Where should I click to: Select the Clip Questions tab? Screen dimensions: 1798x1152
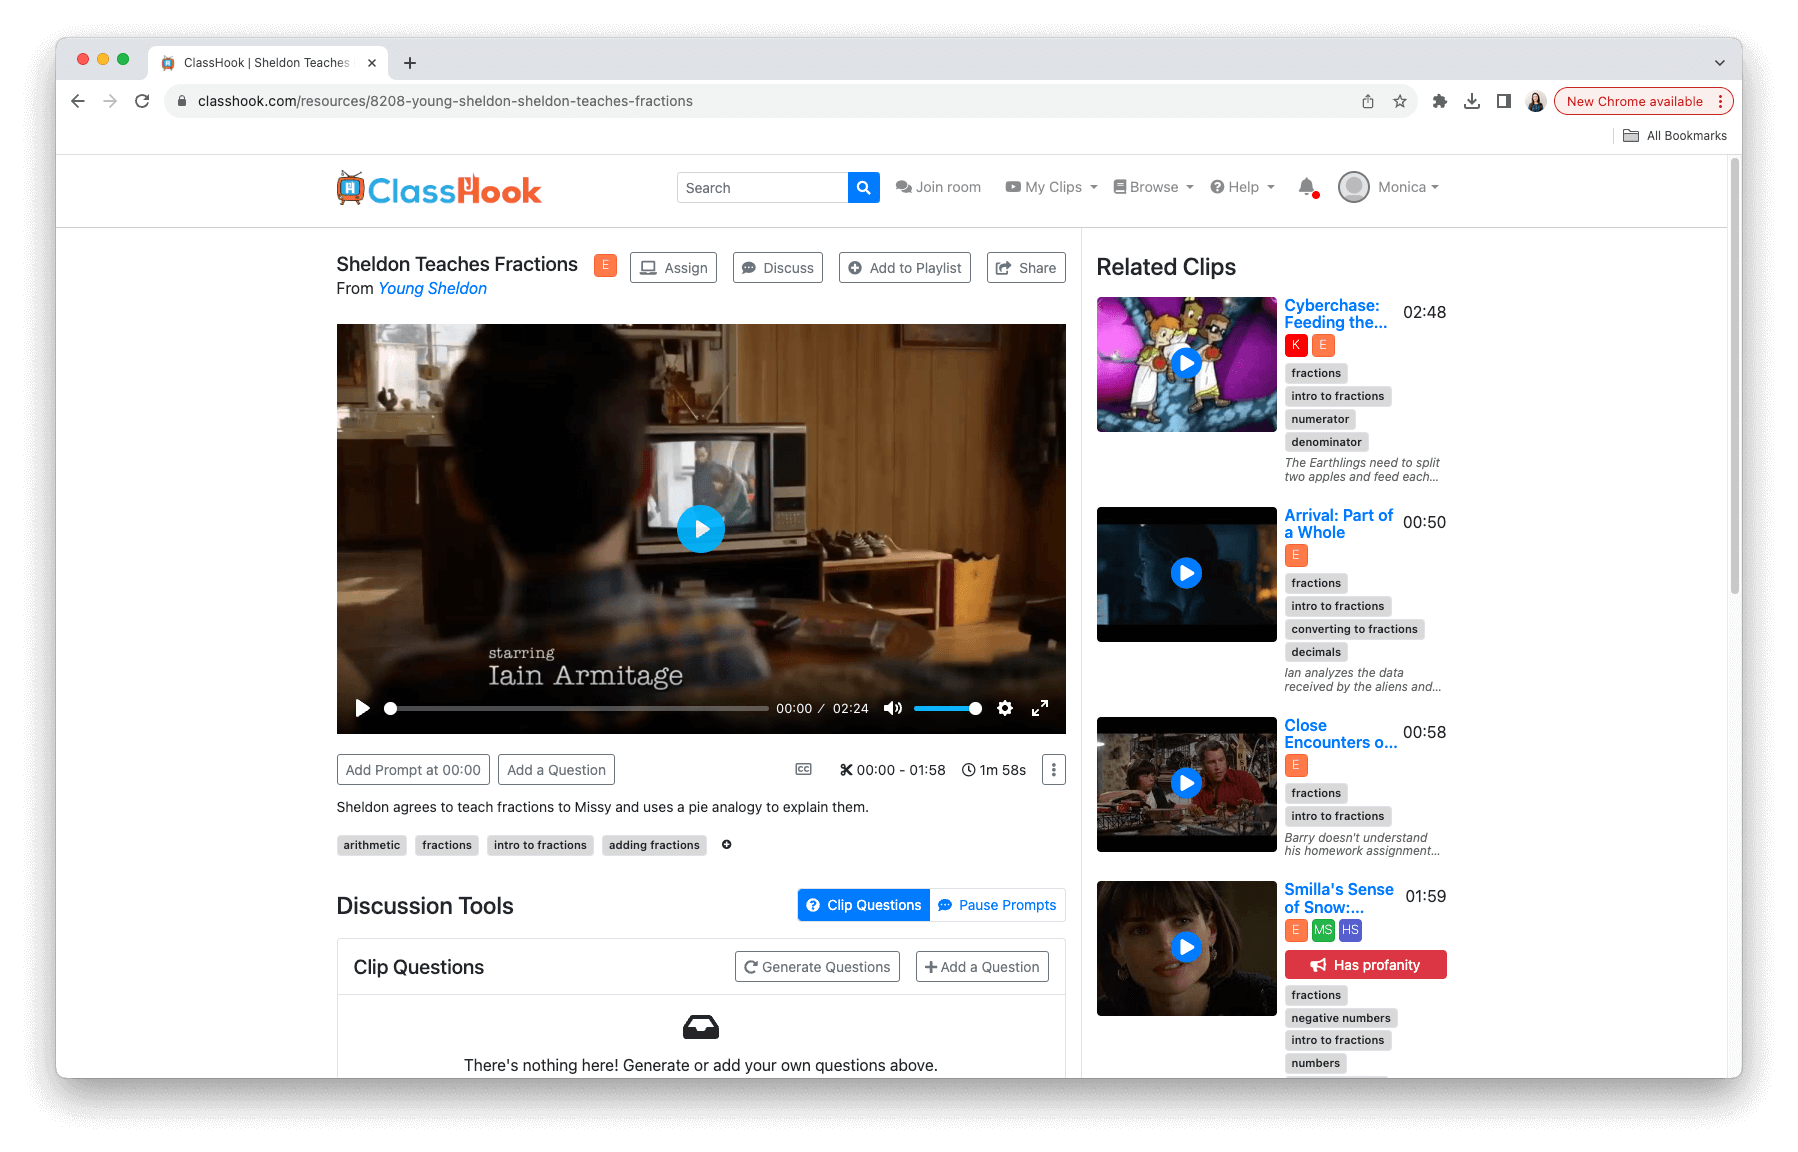point(864,905)
